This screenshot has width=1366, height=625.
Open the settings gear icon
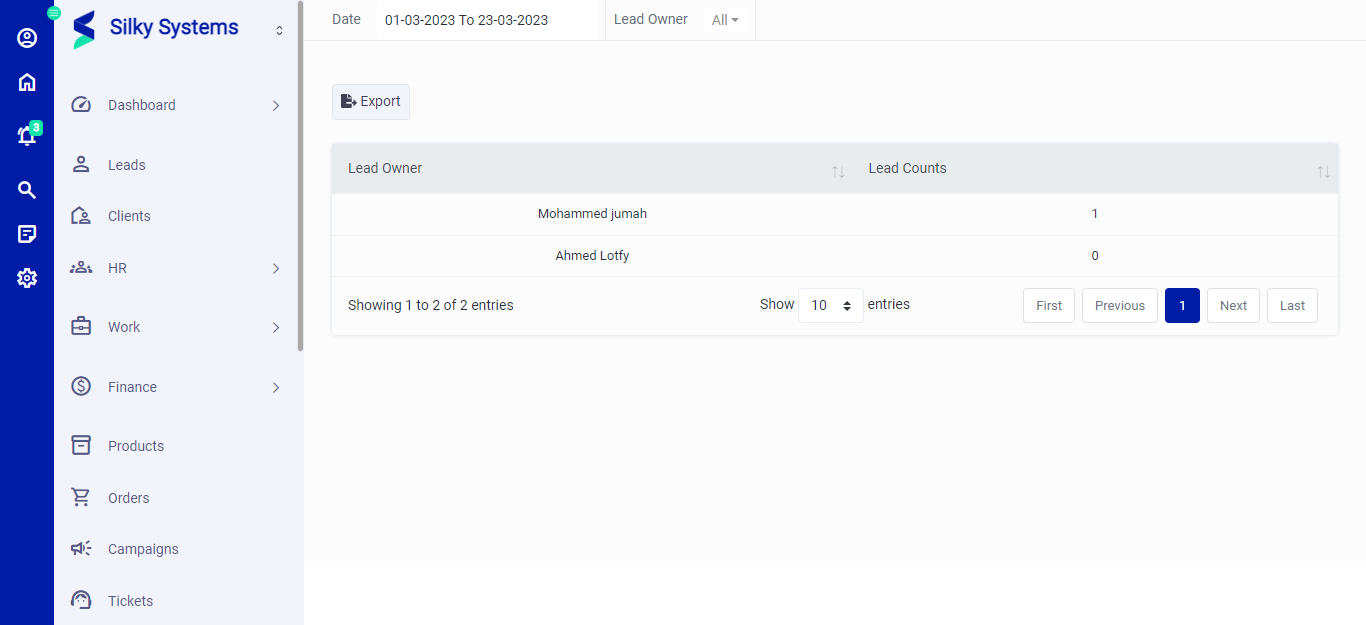click(27, 278)
